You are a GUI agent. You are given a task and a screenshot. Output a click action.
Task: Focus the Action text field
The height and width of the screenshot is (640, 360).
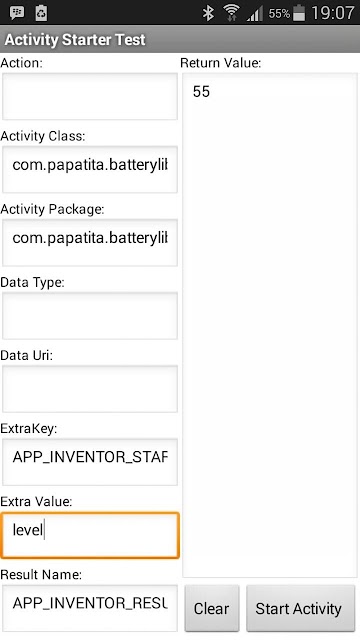pyautogui.click(x=90, y=96)
